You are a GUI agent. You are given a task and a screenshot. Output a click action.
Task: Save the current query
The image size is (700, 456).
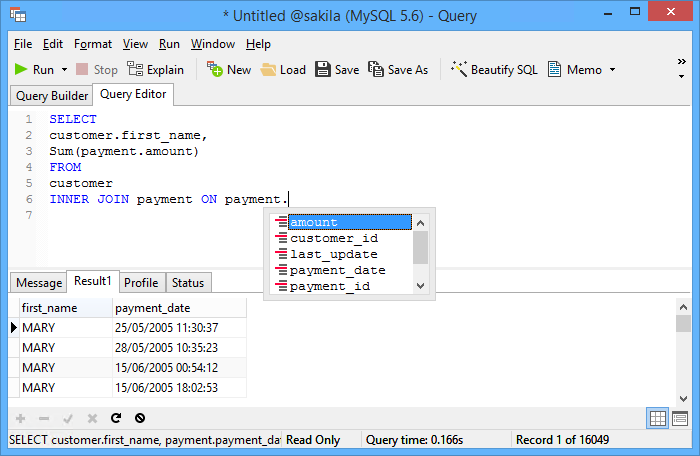[x=337, y=70]
